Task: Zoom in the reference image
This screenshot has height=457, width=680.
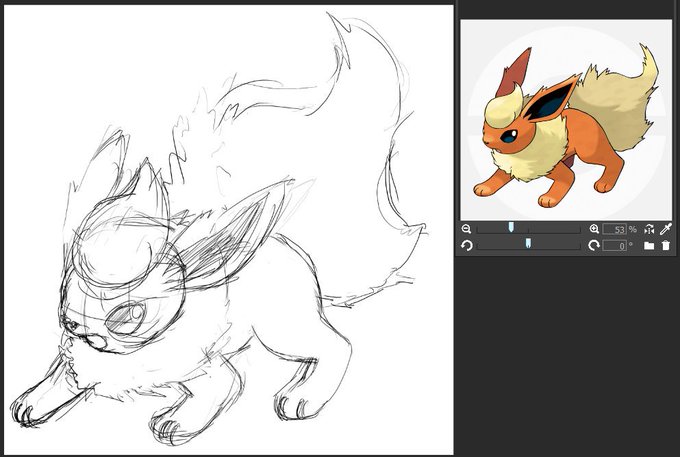Action: (594, 229)
